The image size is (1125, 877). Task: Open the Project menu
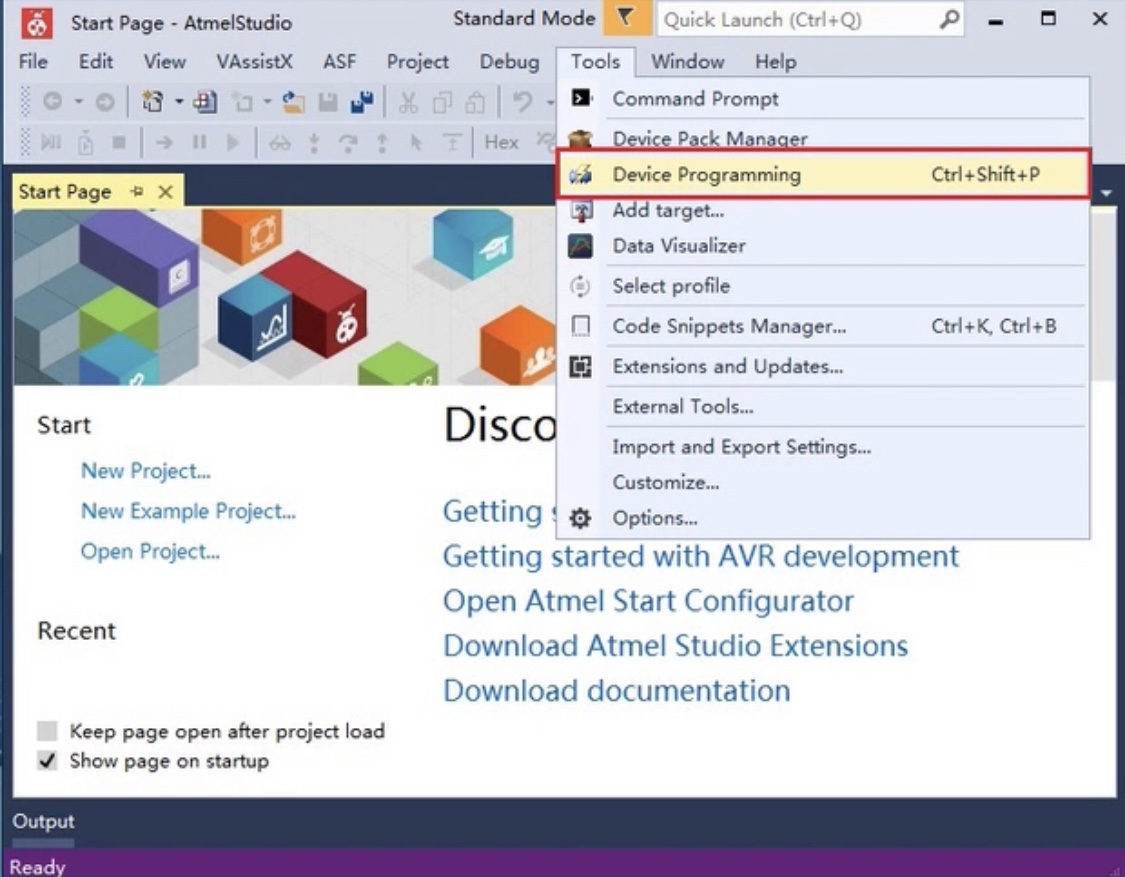[x=418, y=62]
